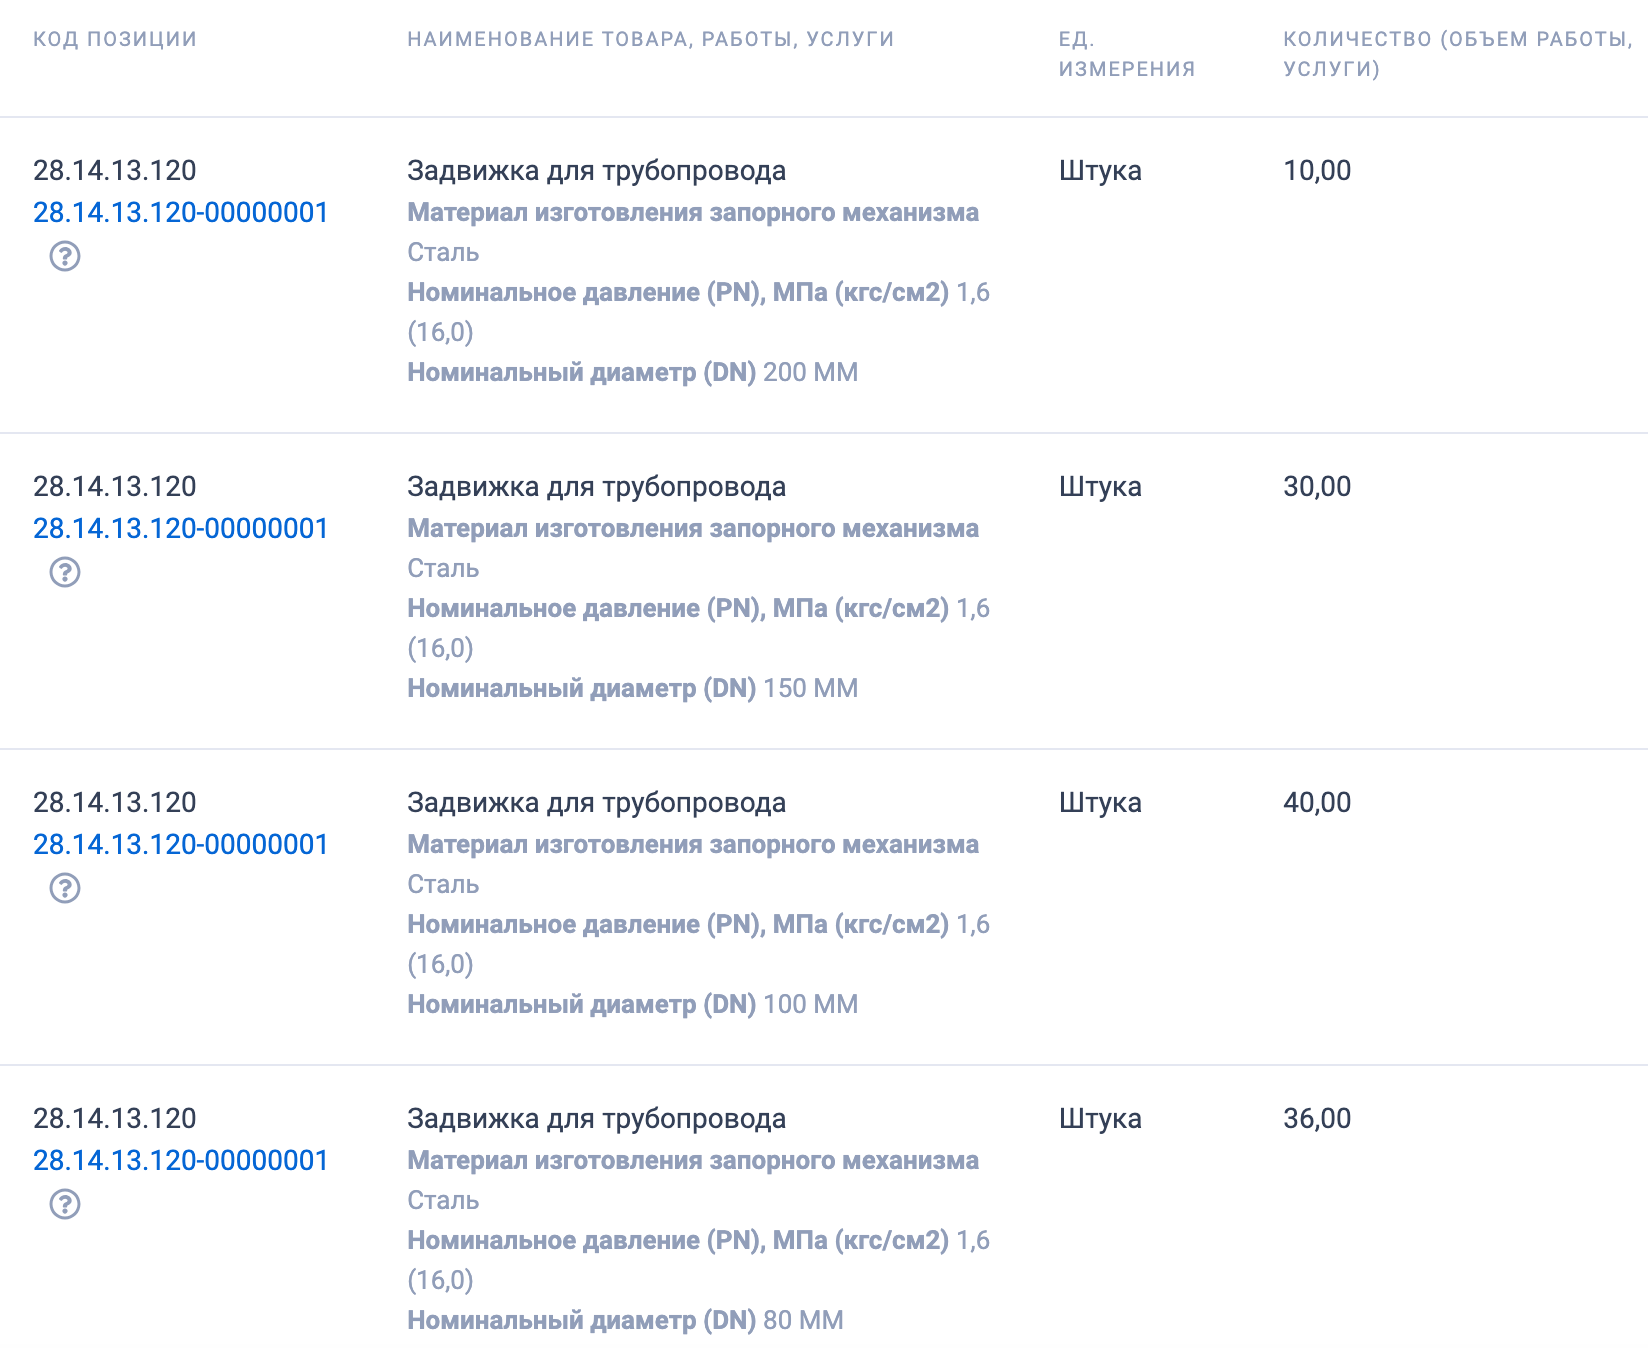Click Номинальный диаметр (DN) 200 ММ text
The height and width of the screenshot is (1348, 1648).
click(x=632, y=371)
